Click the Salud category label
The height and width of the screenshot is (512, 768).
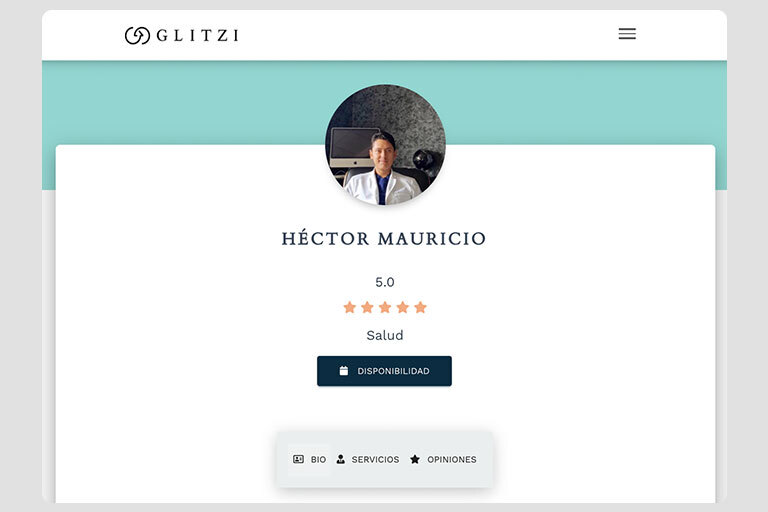pos(385,335)
